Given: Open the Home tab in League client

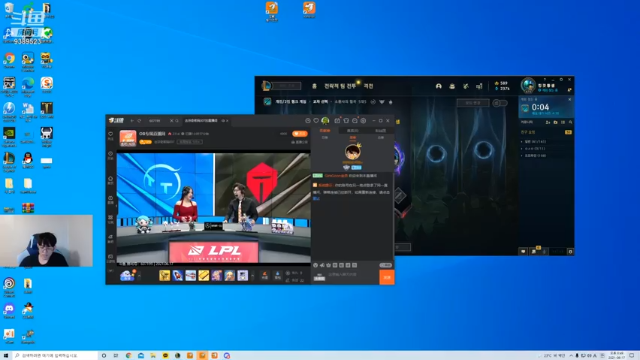Looking at the screenshot, I should (x=314, y=86).
